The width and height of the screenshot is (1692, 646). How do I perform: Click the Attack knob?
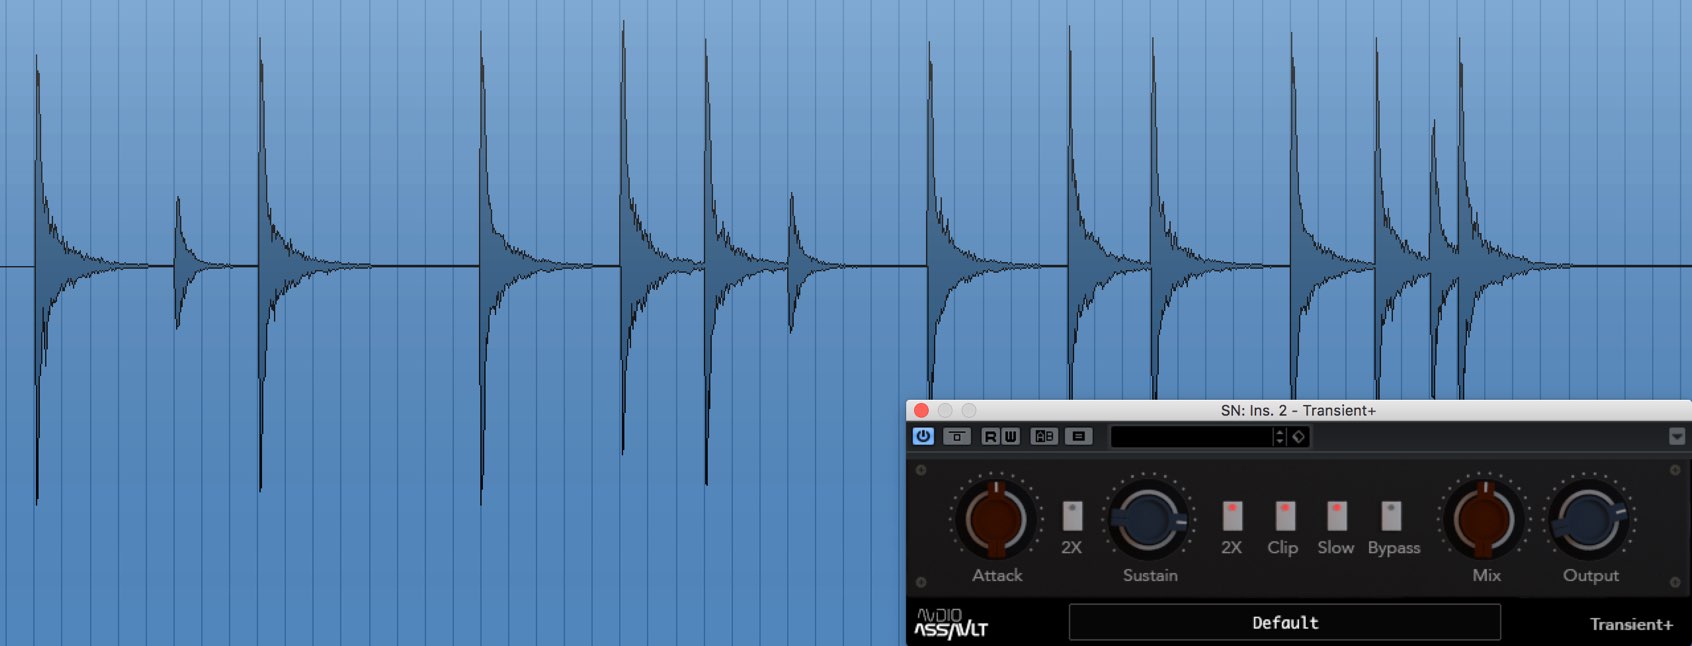click(996, 519)
